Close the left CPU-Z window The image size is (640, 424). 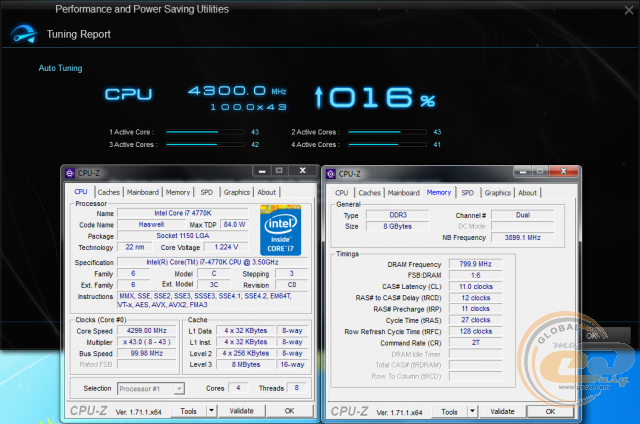pyautogui.click(x=302, y=171)
